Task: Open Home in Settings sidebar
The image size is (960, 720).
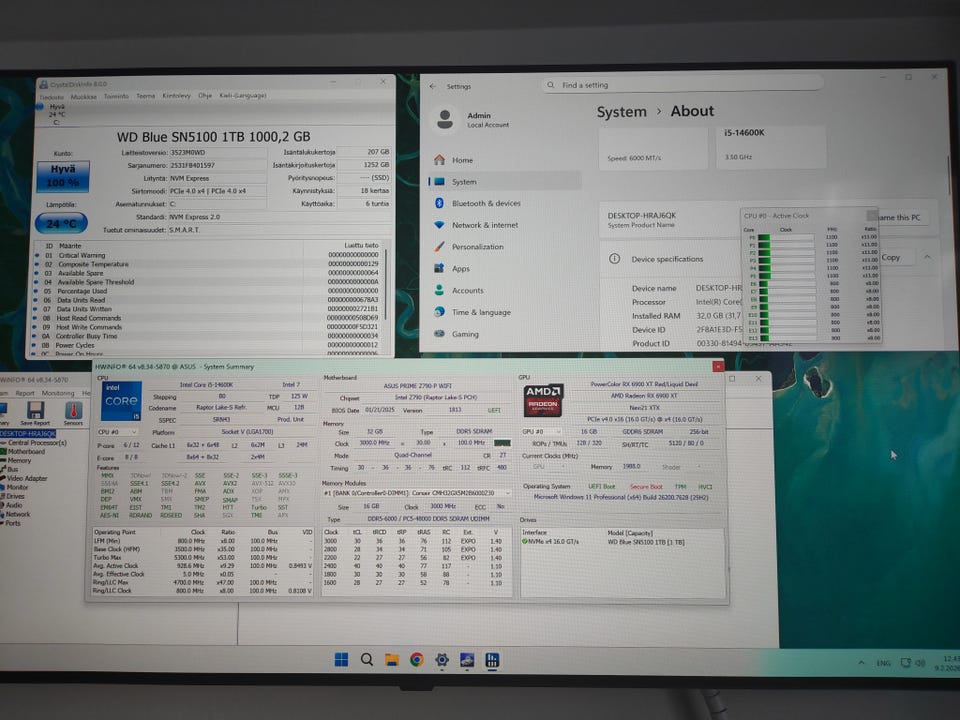Action: [x=461, y=160]
